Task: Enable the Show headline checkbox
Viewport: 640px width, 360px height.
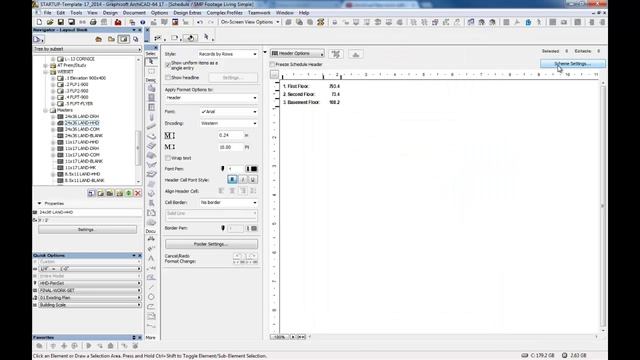Action: click(168, 78)
